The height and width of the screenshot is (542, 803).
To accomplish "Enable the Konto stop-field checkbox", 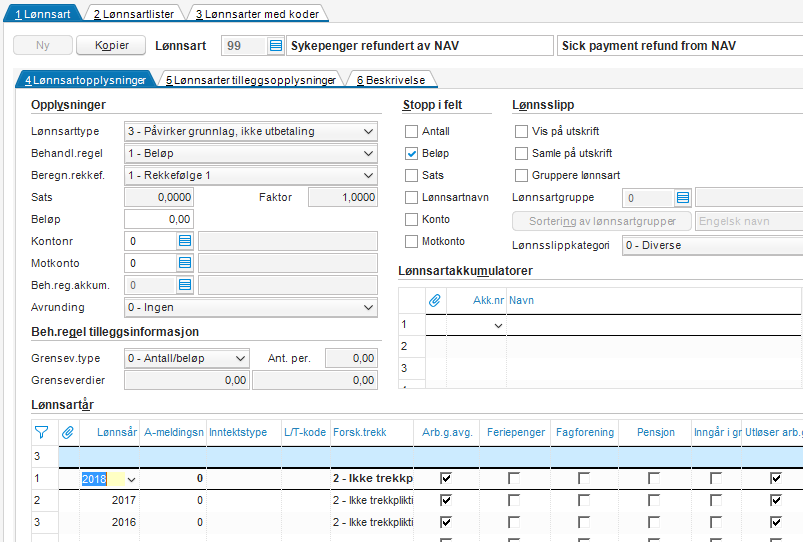I will pos(411,219).
